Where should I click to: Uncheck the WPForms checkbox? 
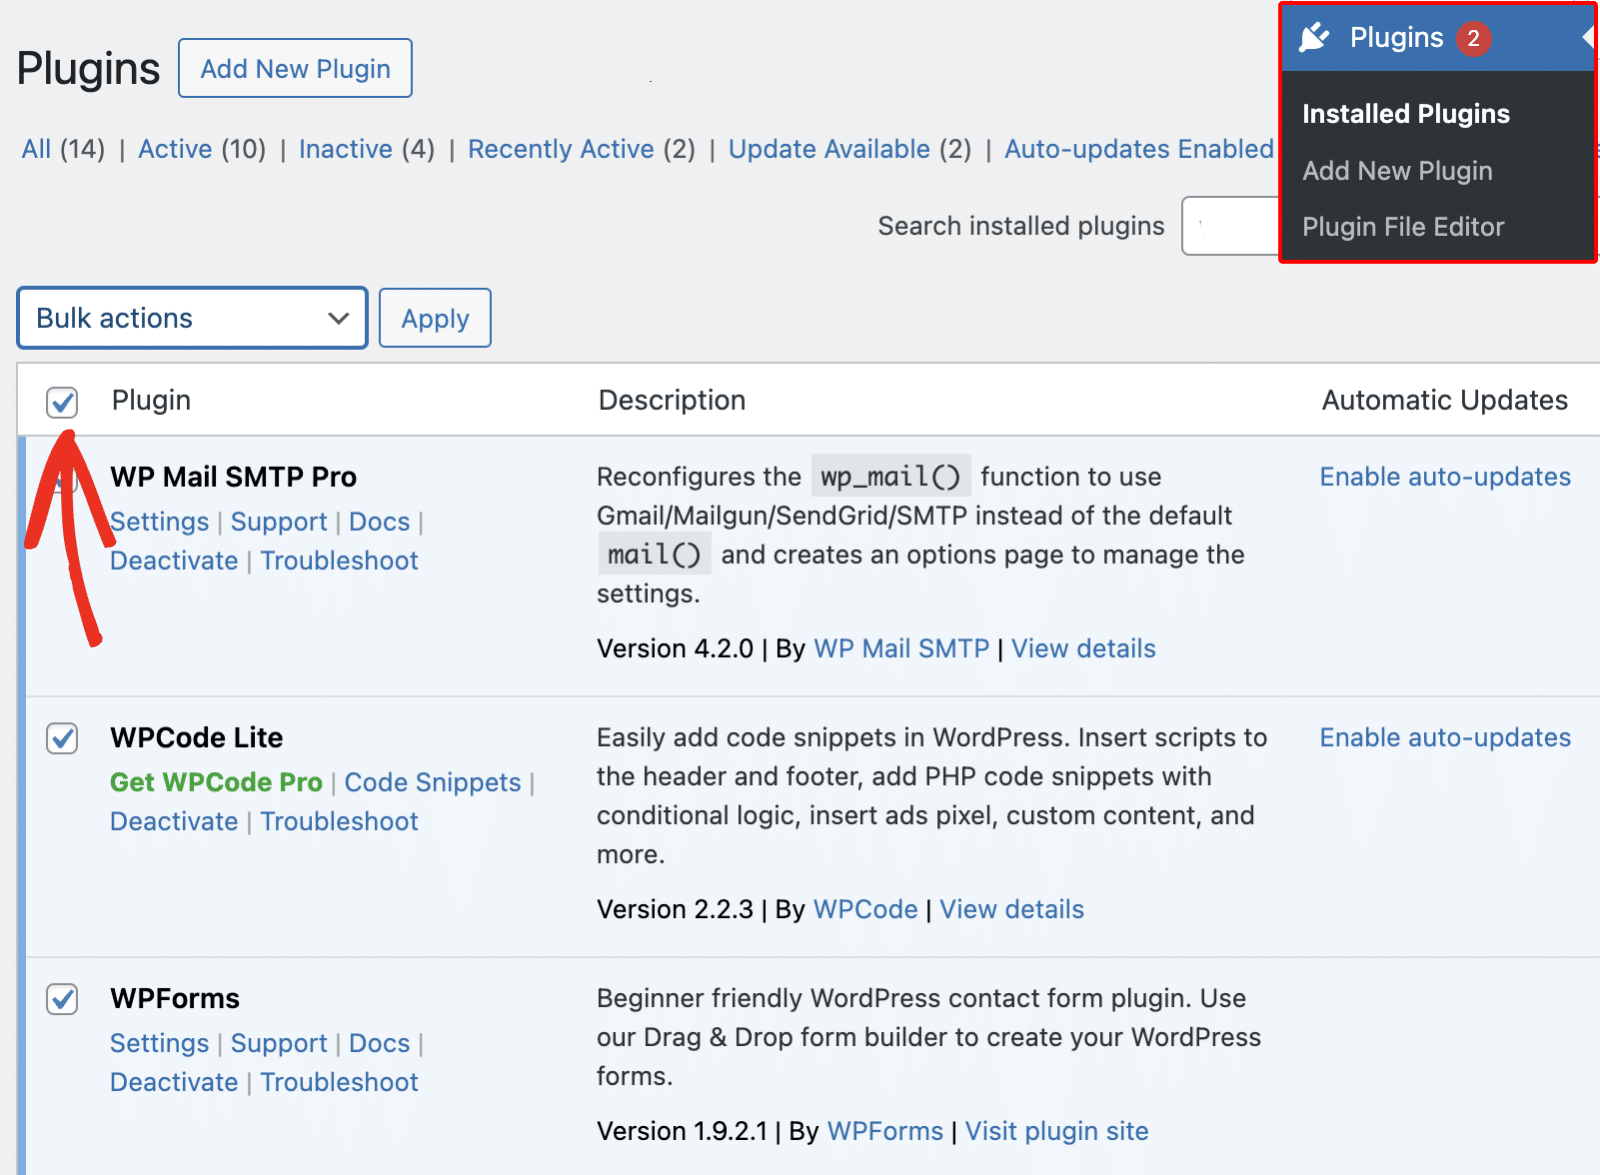click(x=62, y=999)
